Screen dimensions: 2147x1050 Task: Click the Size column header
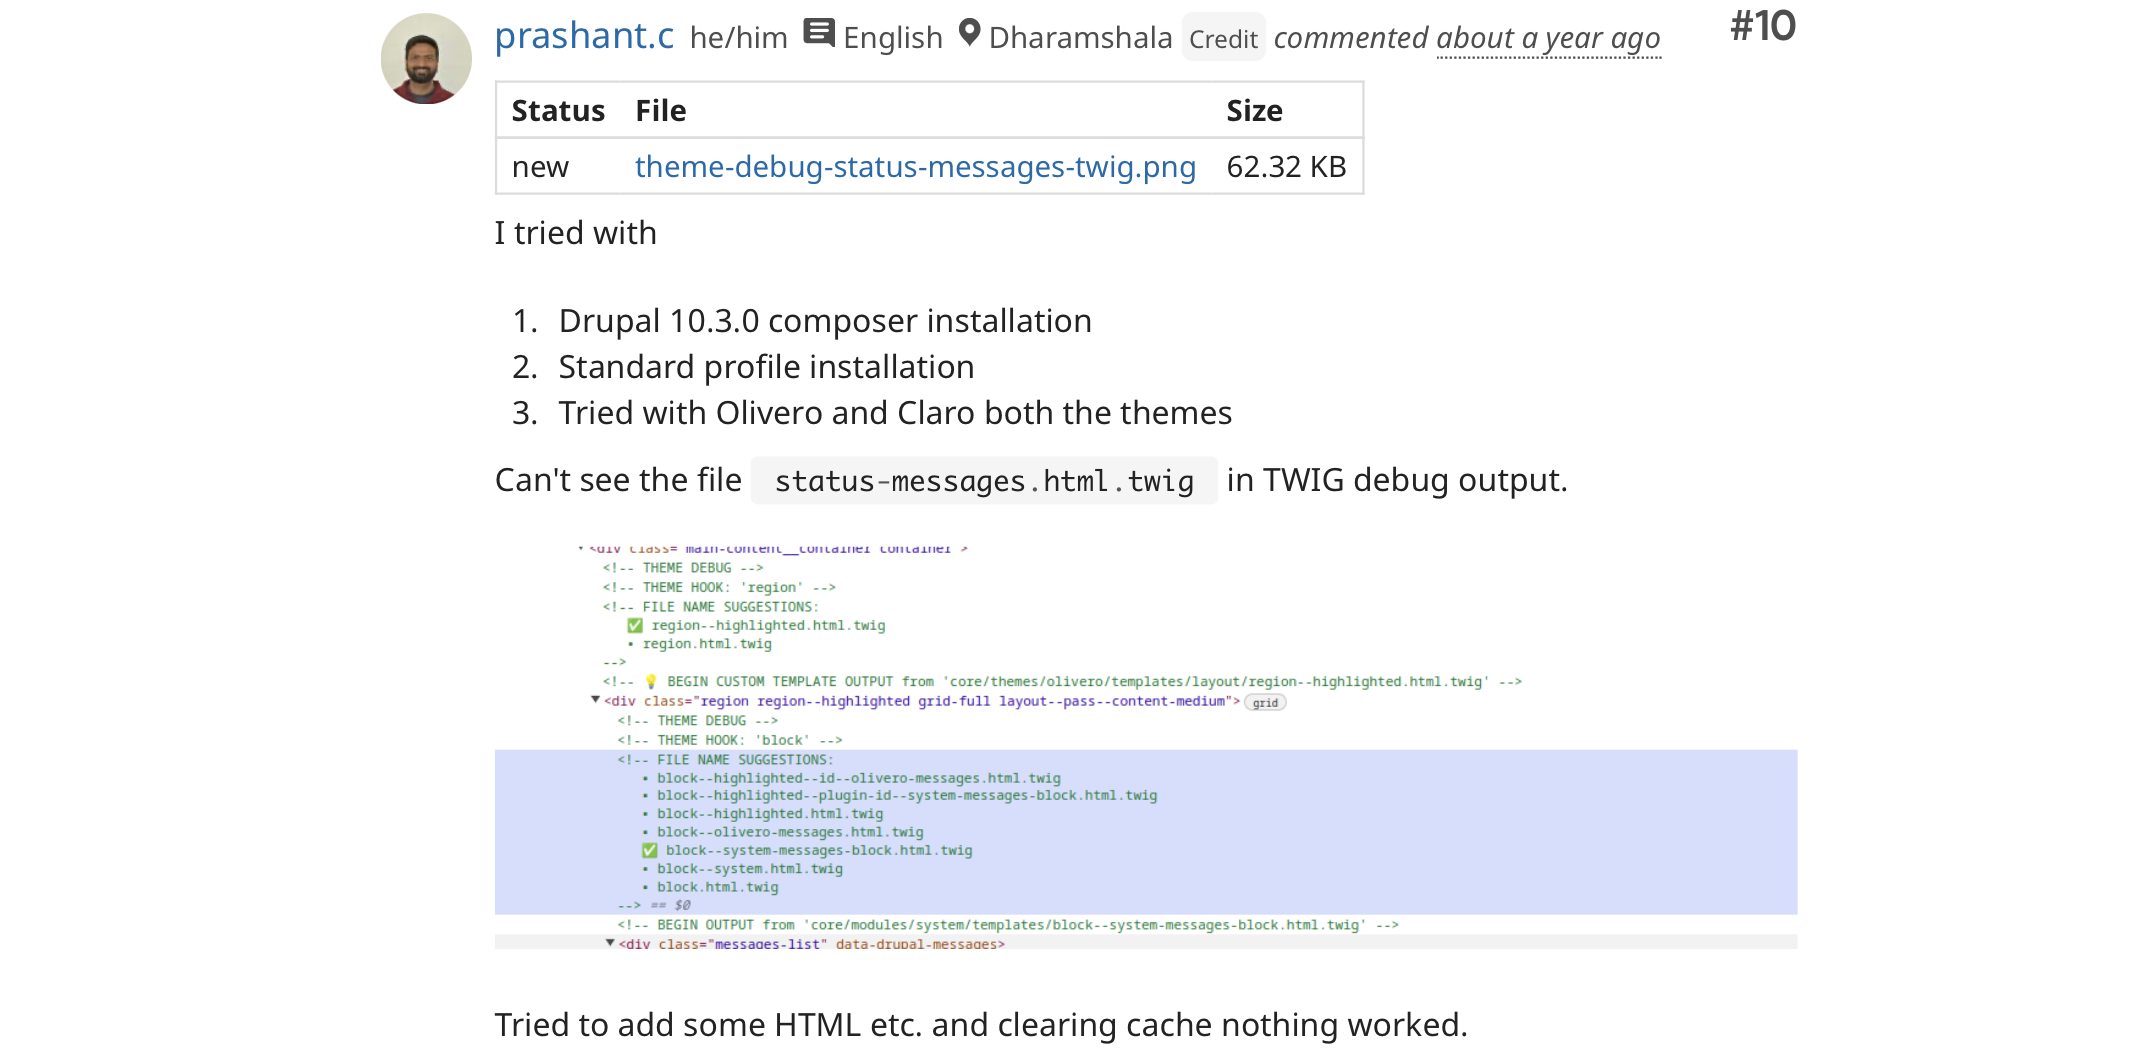click(x=1254, y=111)
